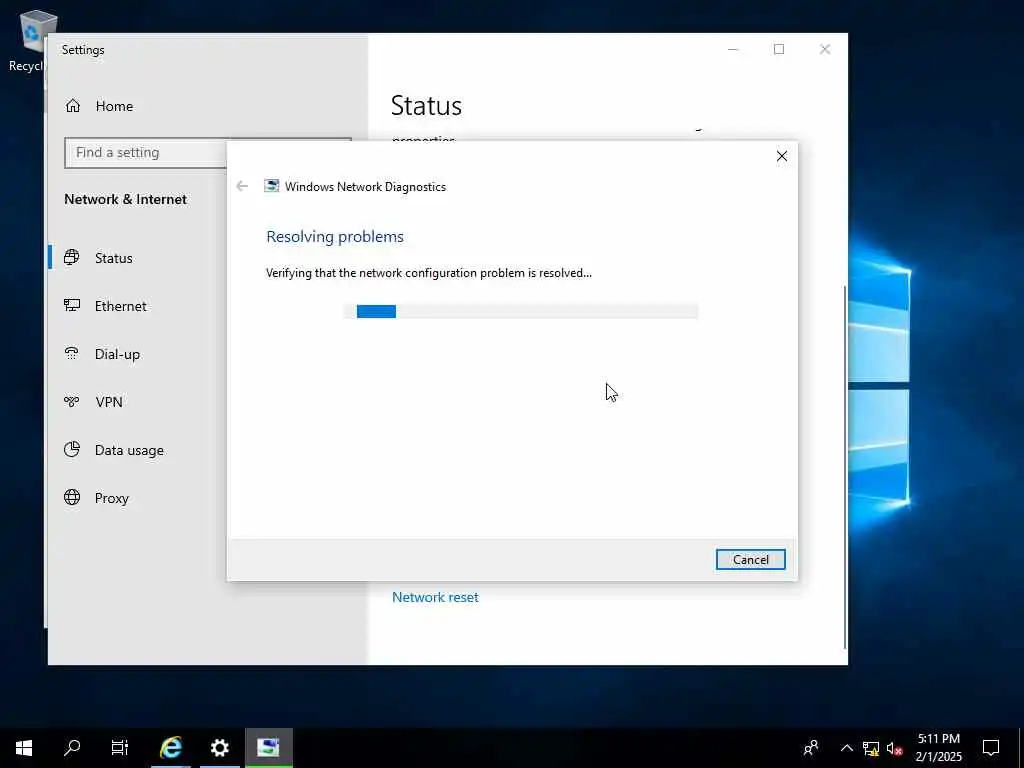Select Status in Network & Internet sidebar

click(114, 258)
